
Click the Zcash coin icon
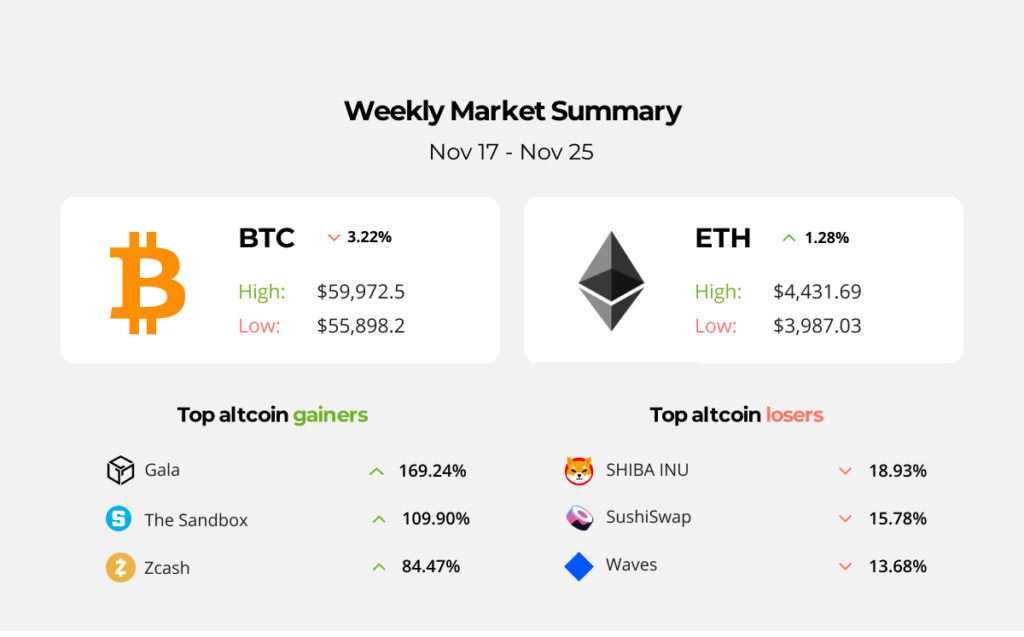tap(120, 567)
